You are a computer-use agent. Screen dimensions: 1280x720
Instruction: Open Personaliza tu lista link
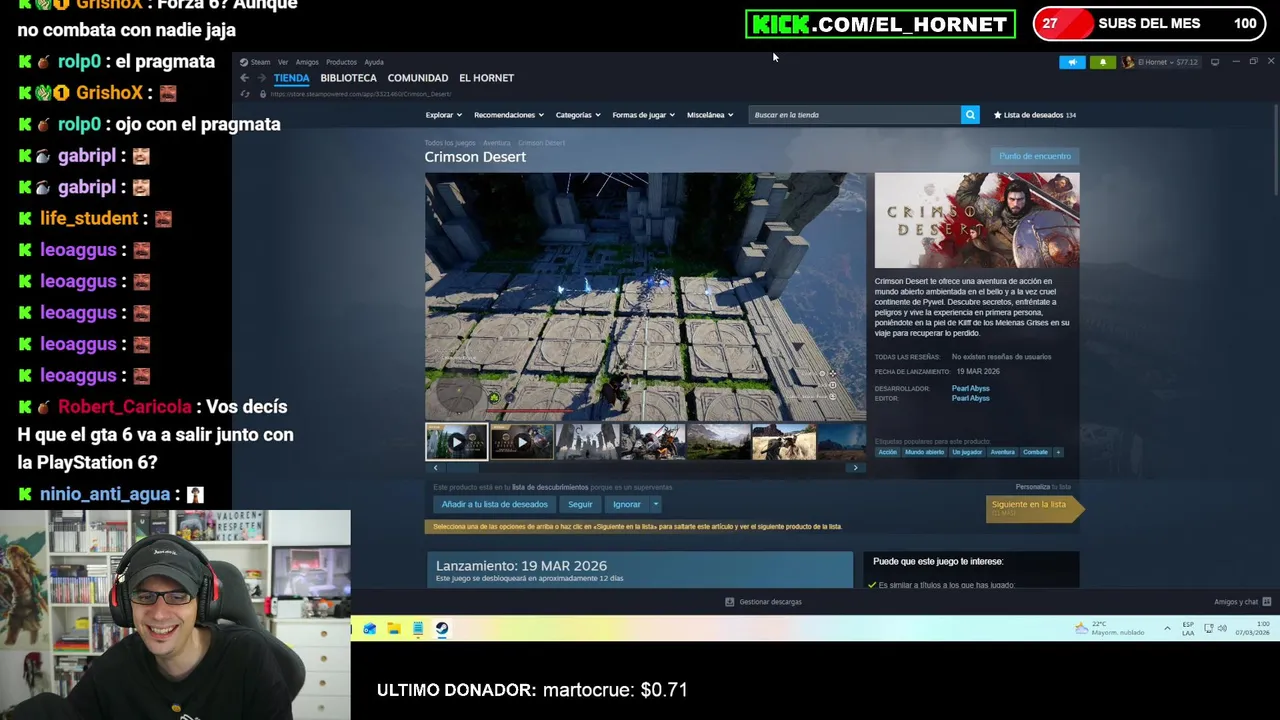1043,487
